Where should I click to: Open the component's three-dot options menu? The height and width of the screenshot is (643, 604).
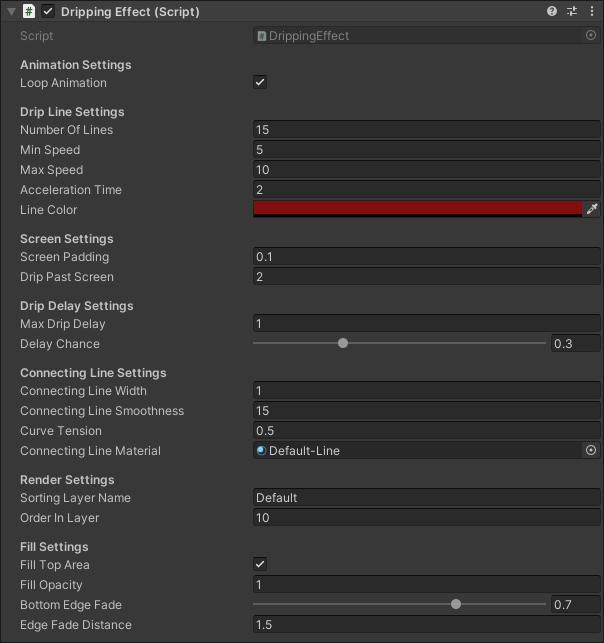592,12
